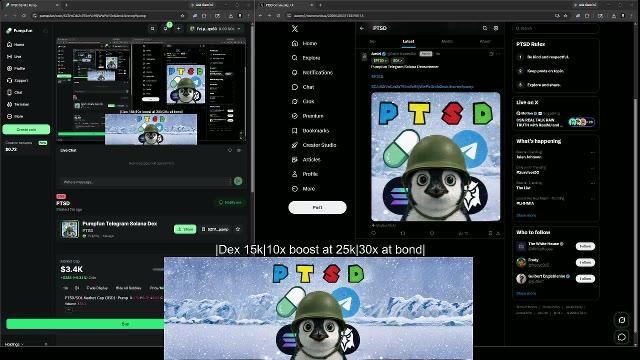640x360 pixels.
Task: Search within the PTSD community
Action: coord(485,28)
